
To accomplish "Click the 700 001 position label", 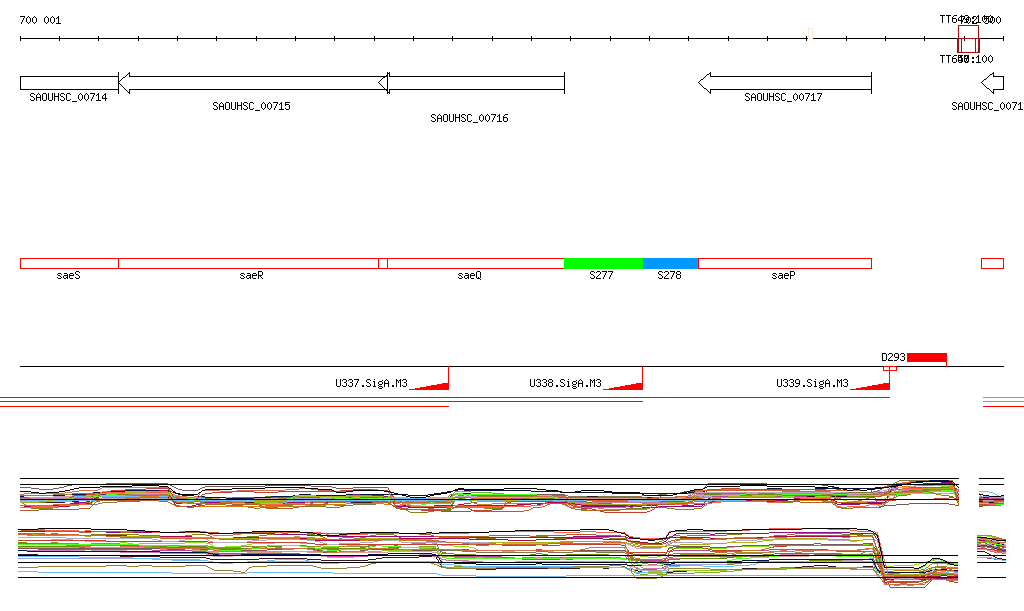I will [40, 20].
